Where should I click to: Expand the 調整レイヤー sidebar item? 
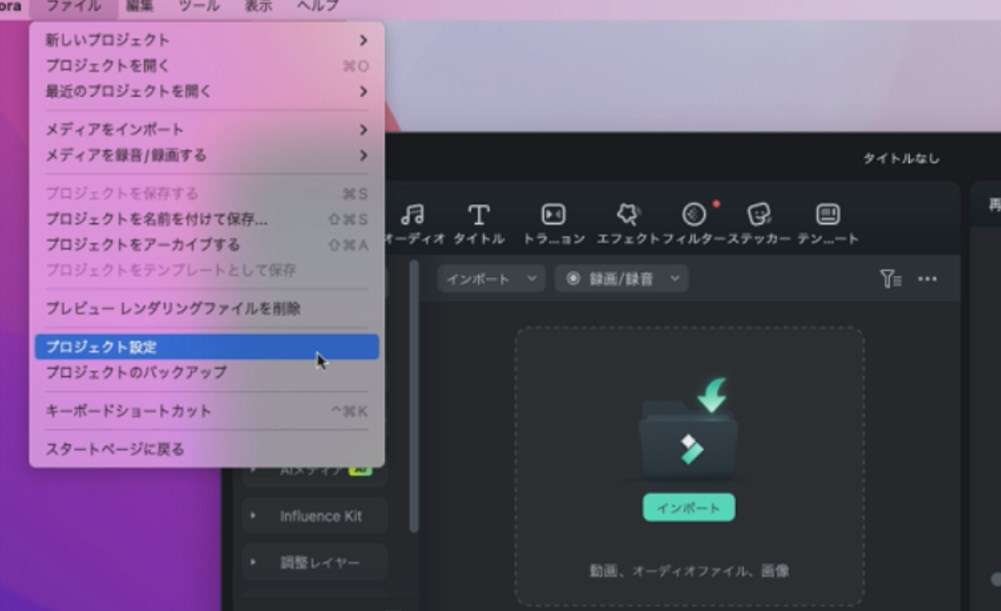(x=314, y=562)
